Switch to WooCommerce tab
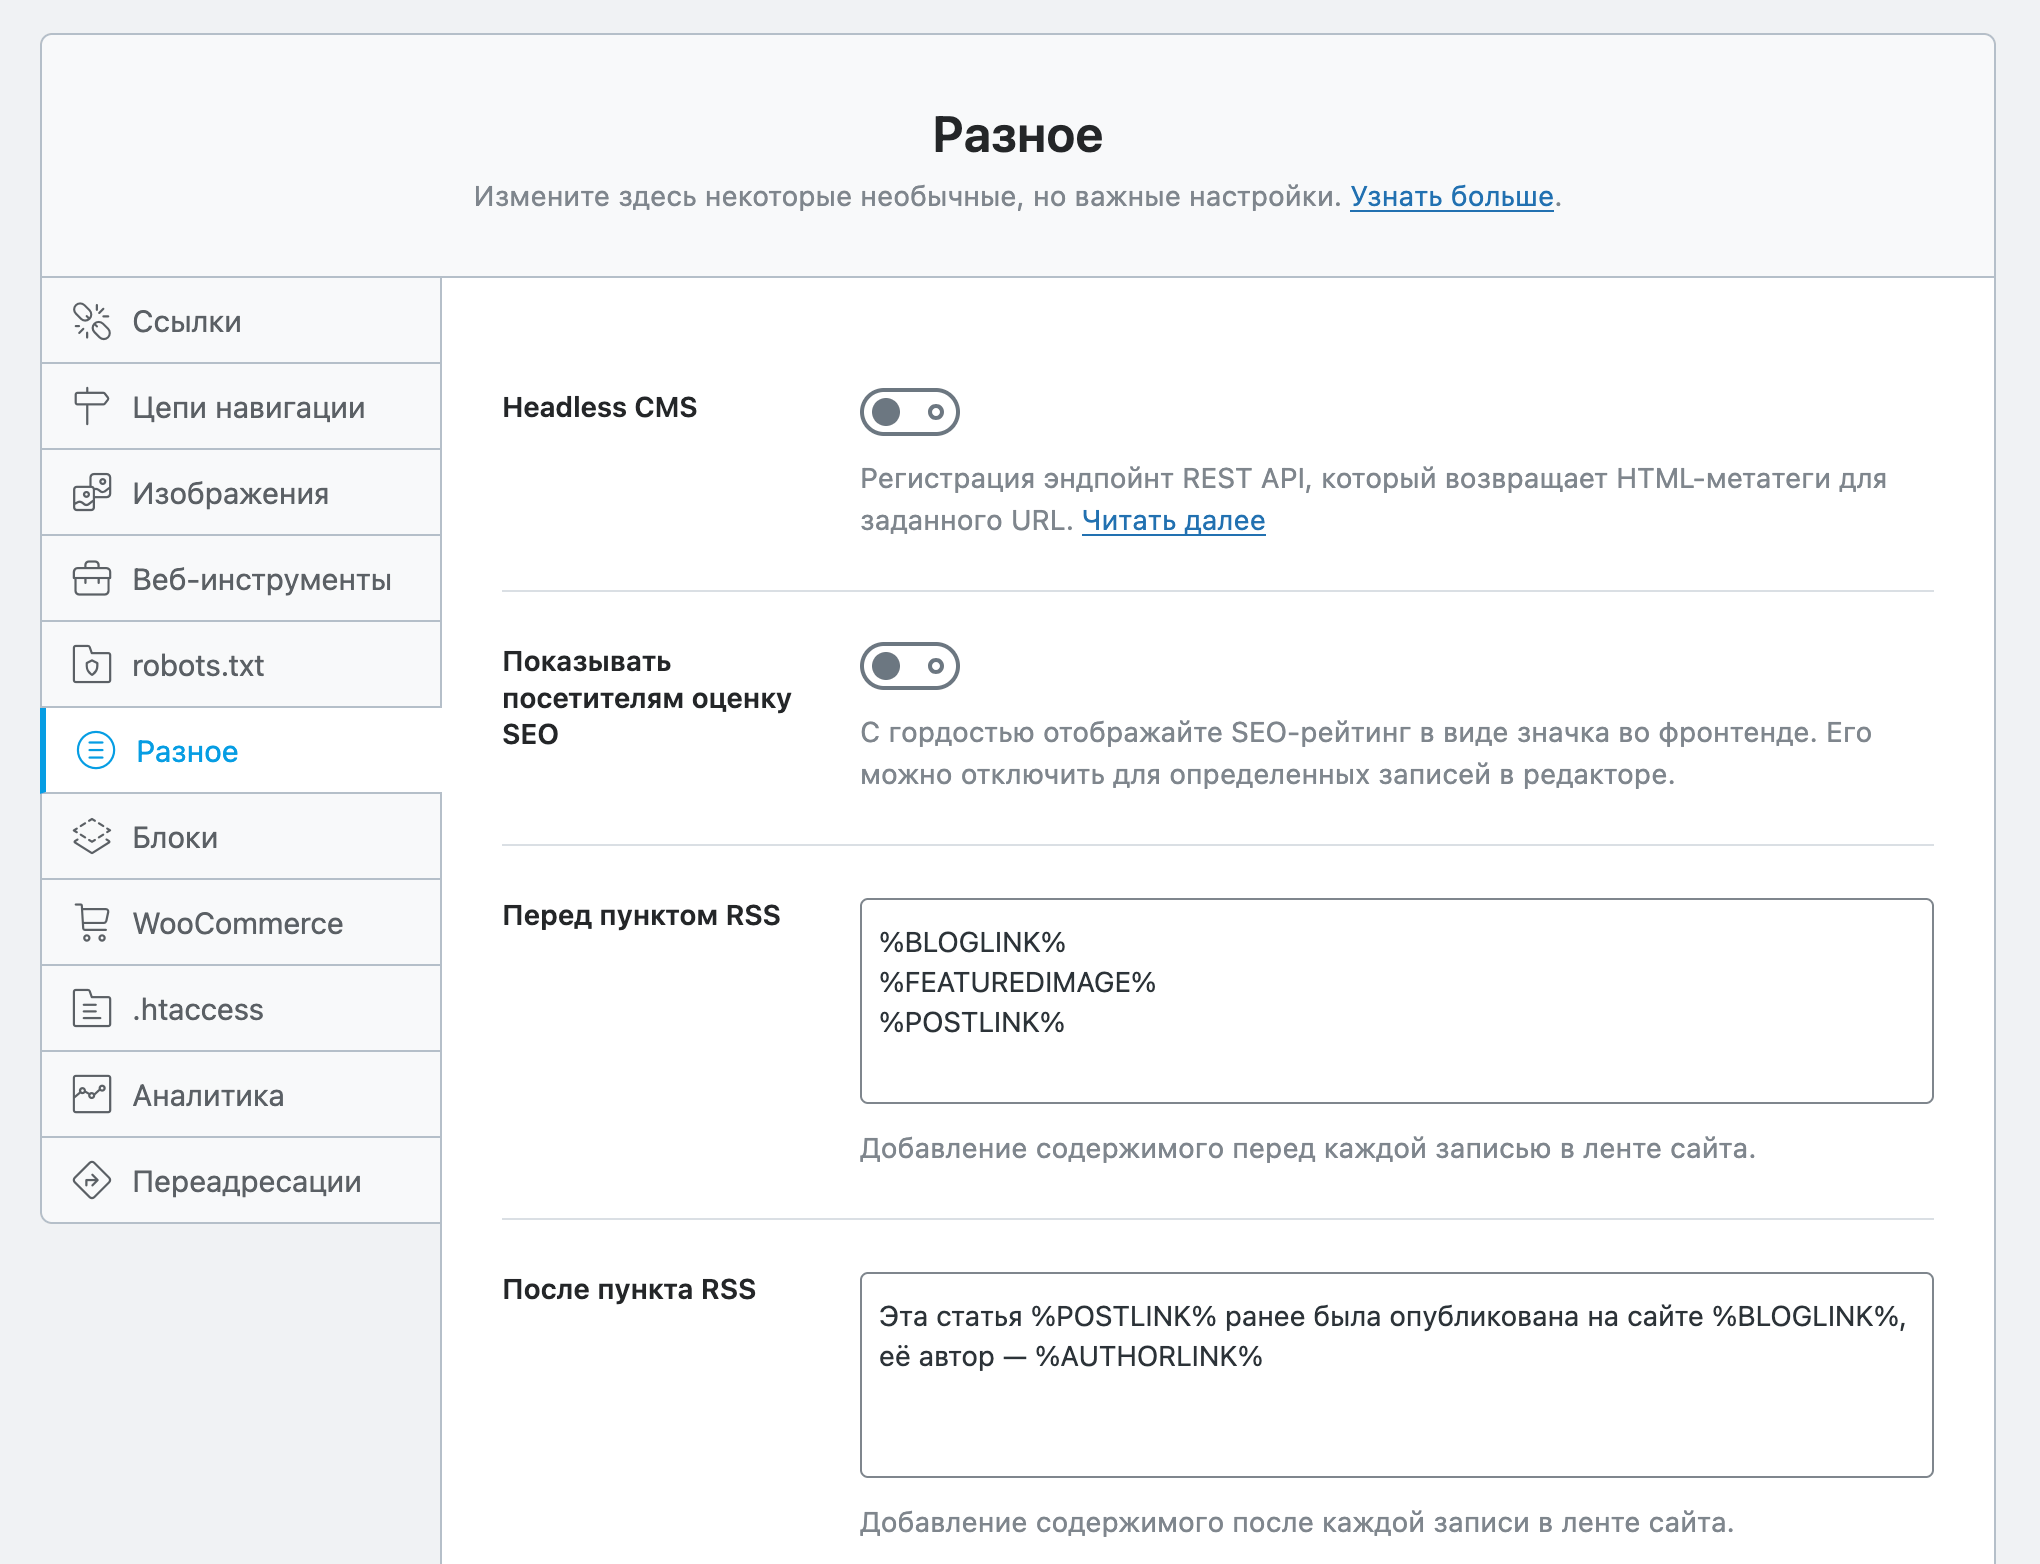This screenshot has height=1564, width=2040. (x=241, y=923)
